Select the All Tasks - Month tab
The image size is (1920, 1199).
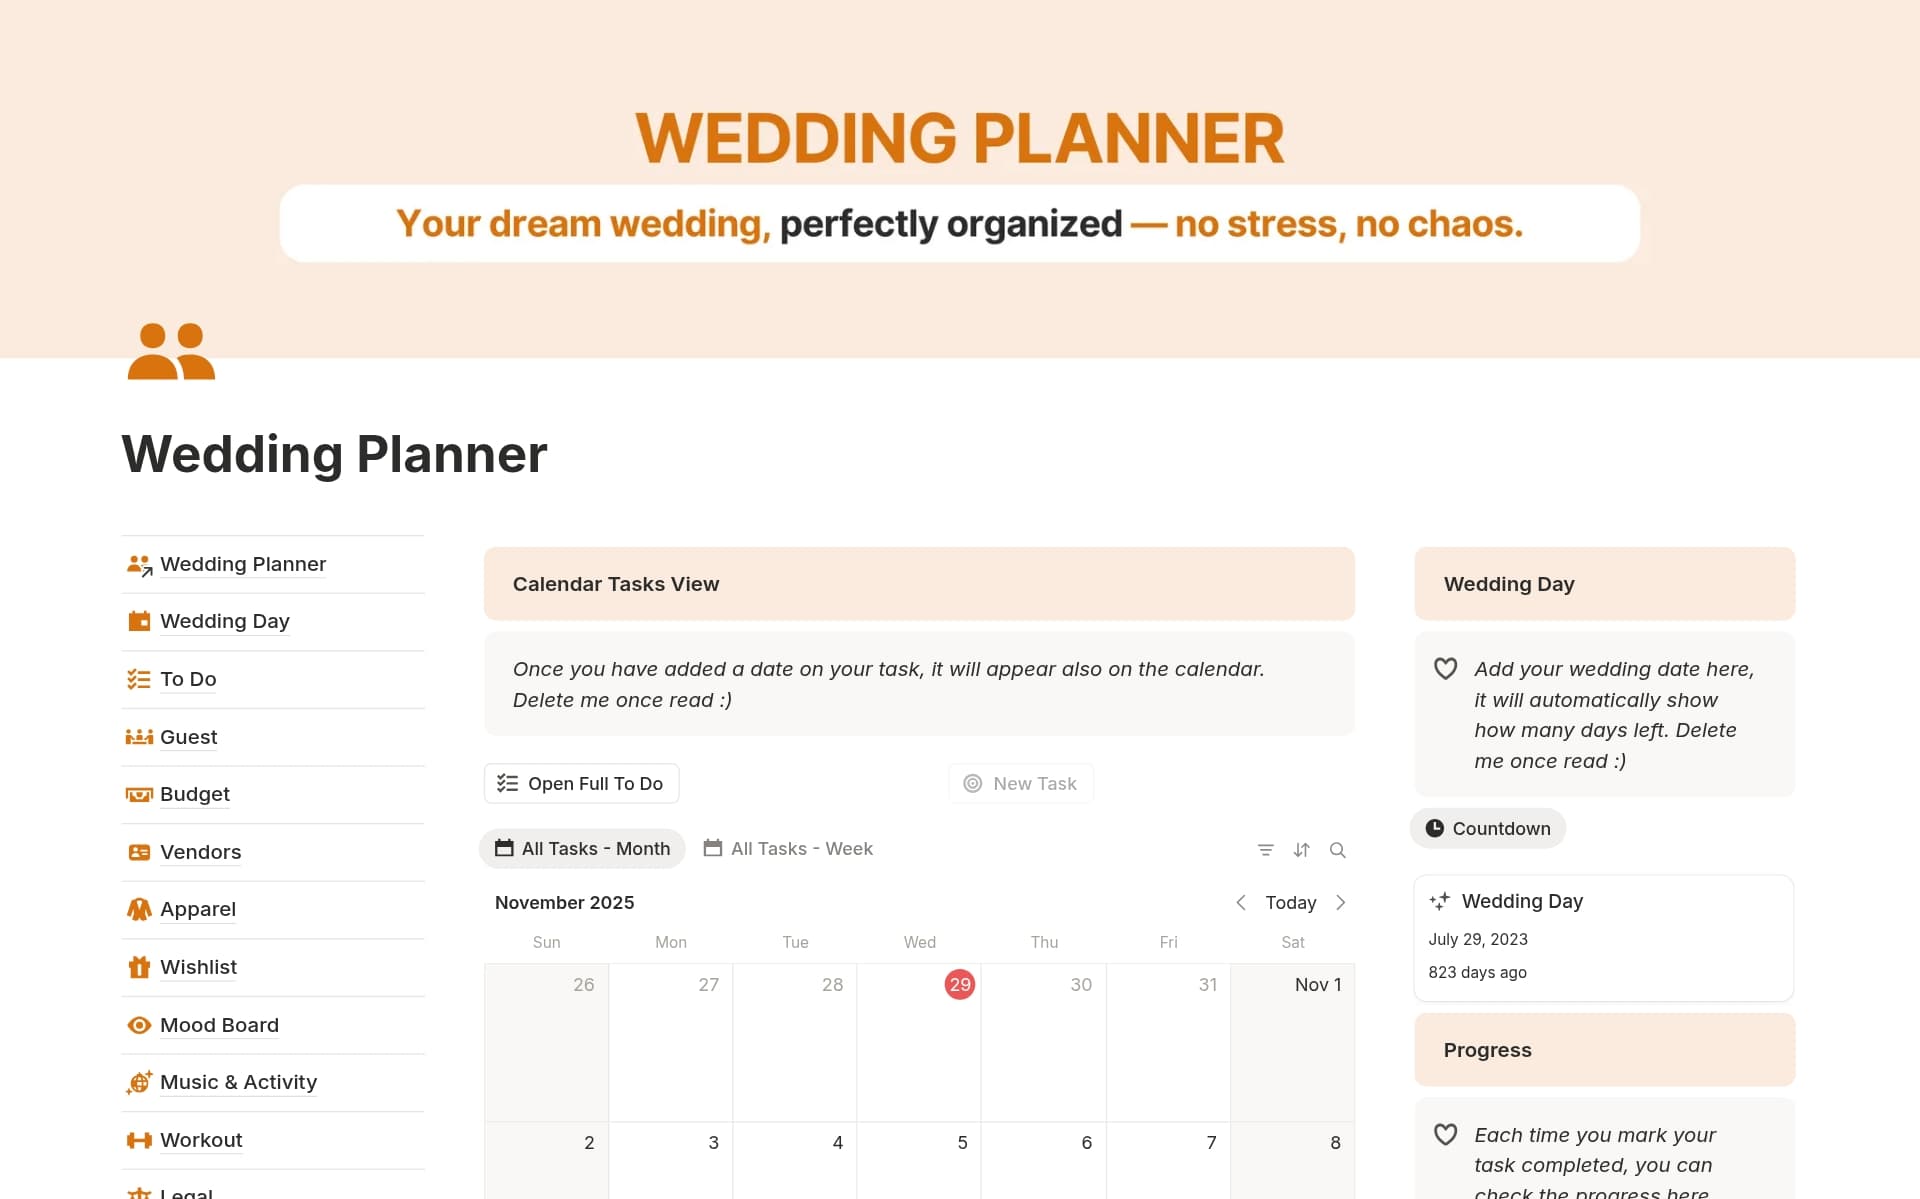point(582,849)
